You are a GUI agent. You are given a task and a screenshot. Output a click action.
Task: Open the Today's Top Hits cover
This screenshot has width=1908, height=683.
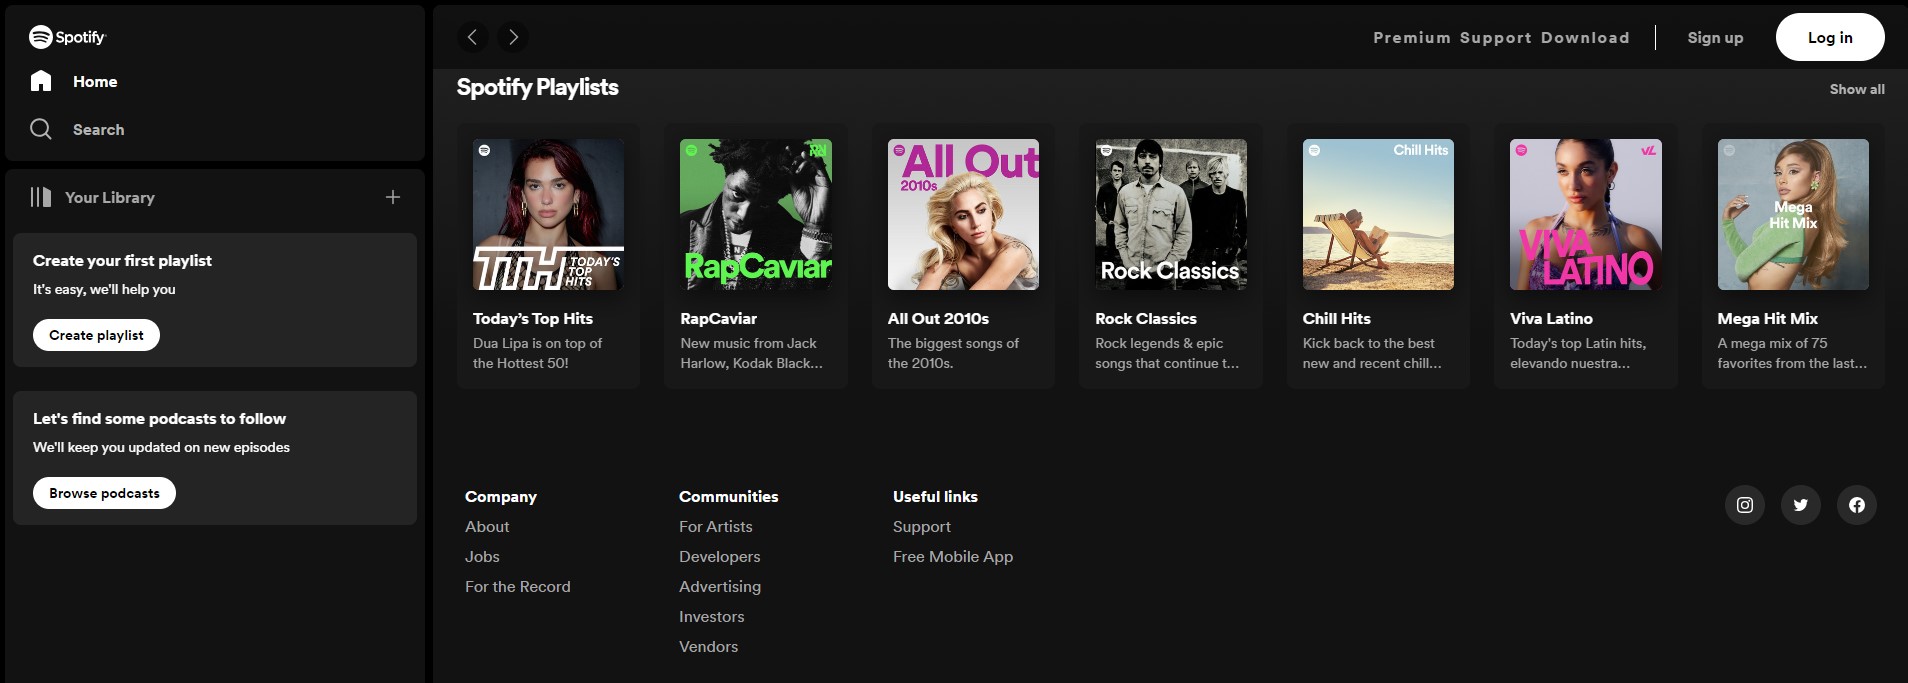tap(548, 215)
